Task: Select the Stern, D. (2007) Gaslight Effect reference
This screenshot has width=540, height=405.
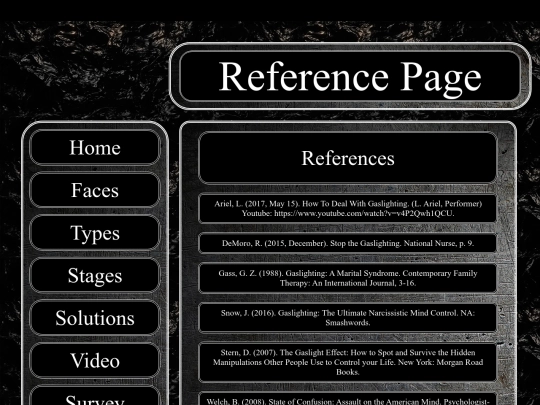Action: pyautogui.click(x=347, y=362)
